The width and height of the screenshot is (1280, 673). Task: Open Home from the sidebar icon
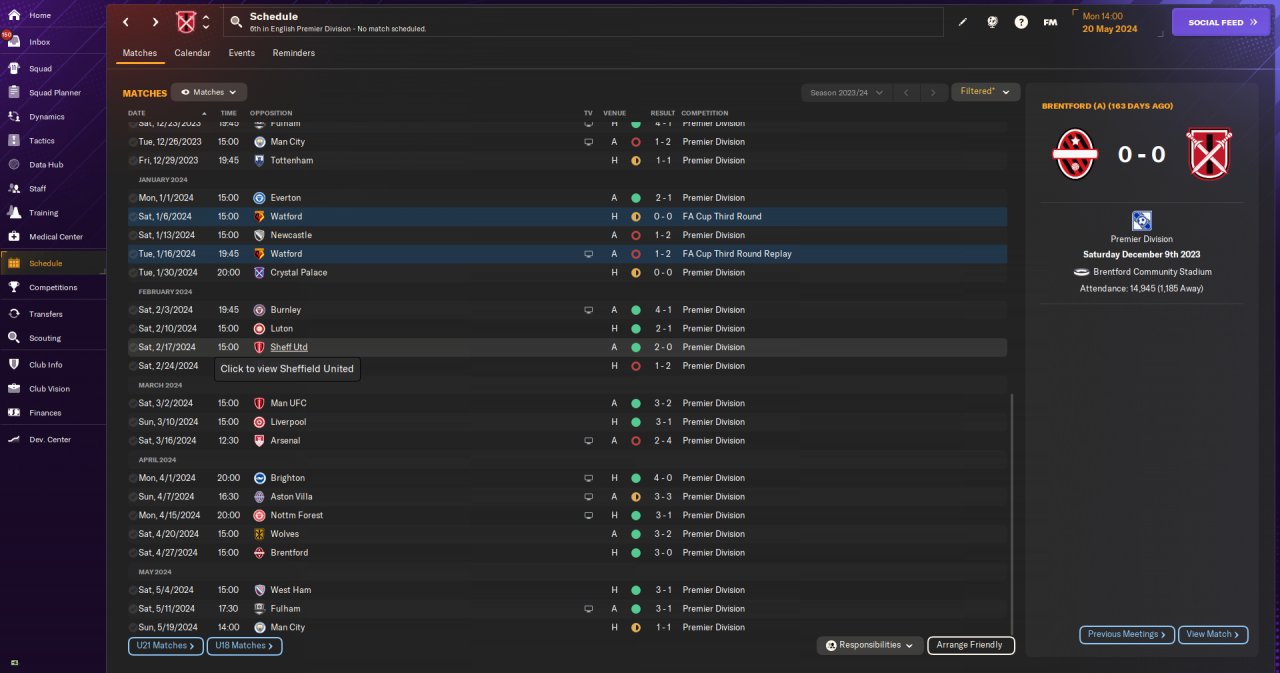[x=14, y=15]
